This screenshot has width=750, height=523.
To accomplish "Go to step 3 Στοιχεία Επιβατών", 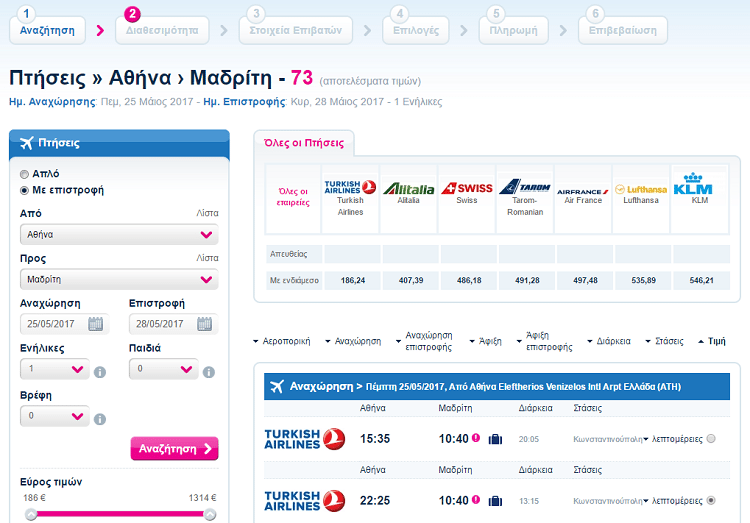I will (x=296, y=30).
